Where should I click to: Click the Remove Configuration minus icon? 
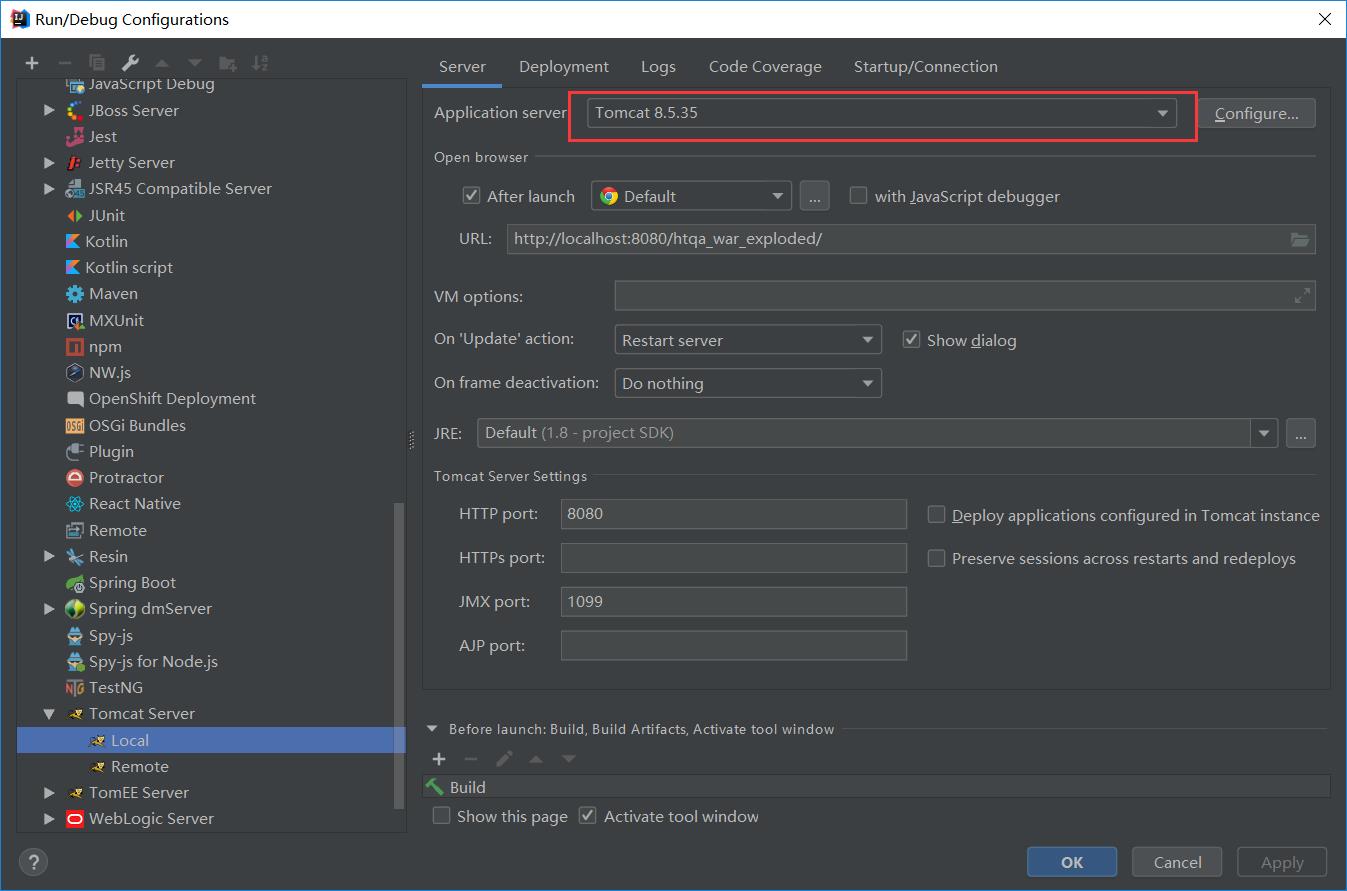(64, 63)
